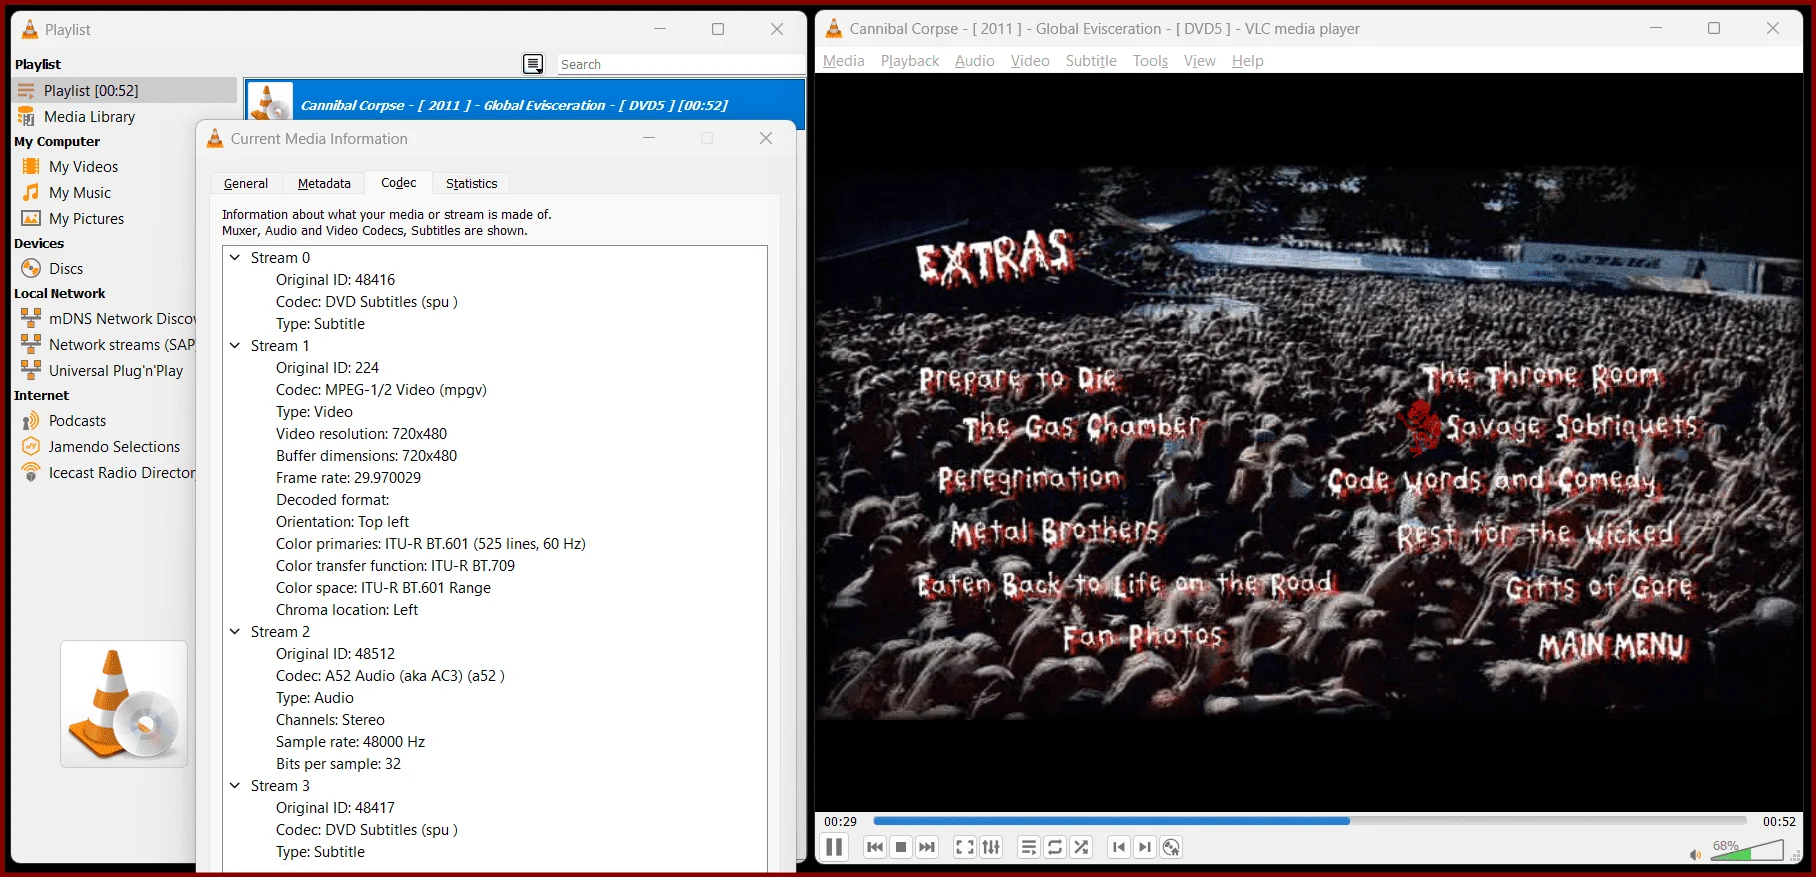This screenshot has width=1816, height=877.
Task: Open the DVD menu icon
Action: (1171, 847)
